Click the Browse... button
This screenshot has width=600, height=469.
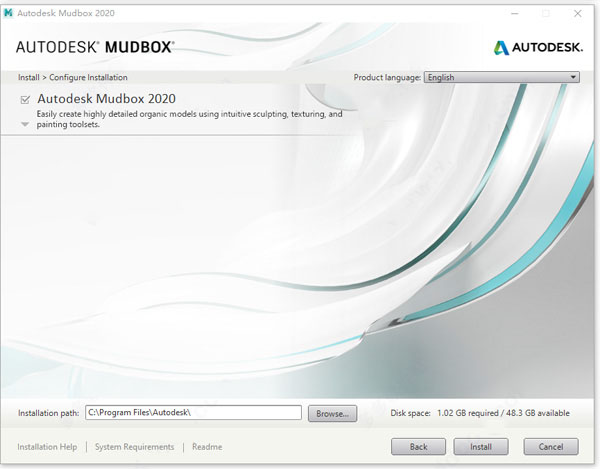click(x=333, y=414)
